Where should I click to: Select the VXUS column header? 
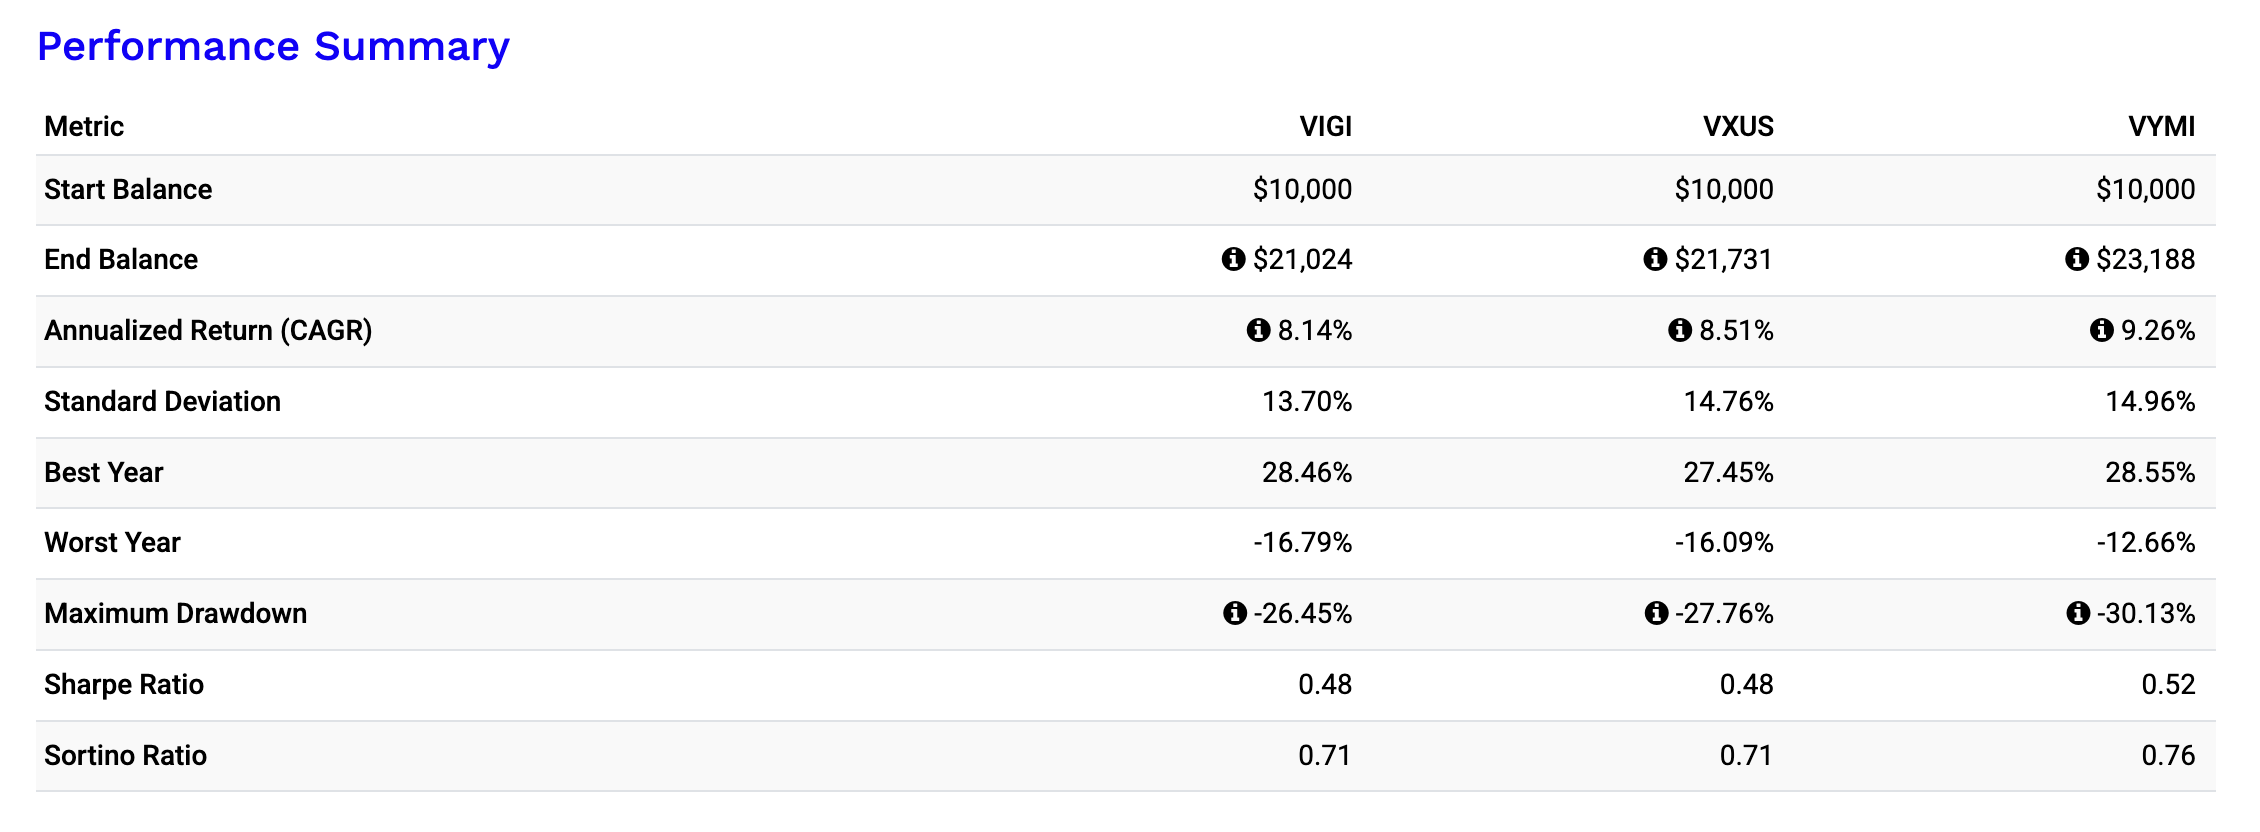[x=1738, y=127]
